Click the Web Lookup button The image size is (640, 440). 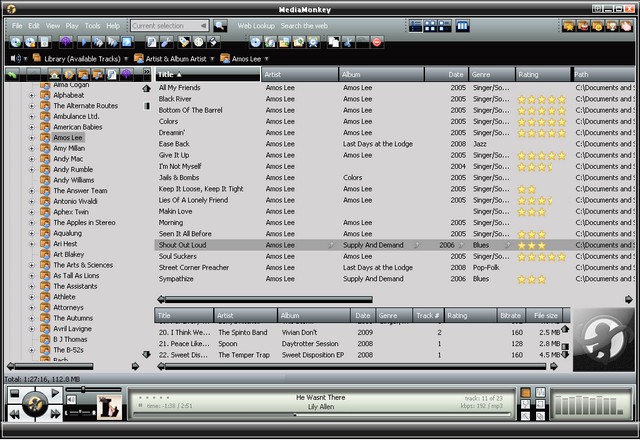tap(256, 26)
